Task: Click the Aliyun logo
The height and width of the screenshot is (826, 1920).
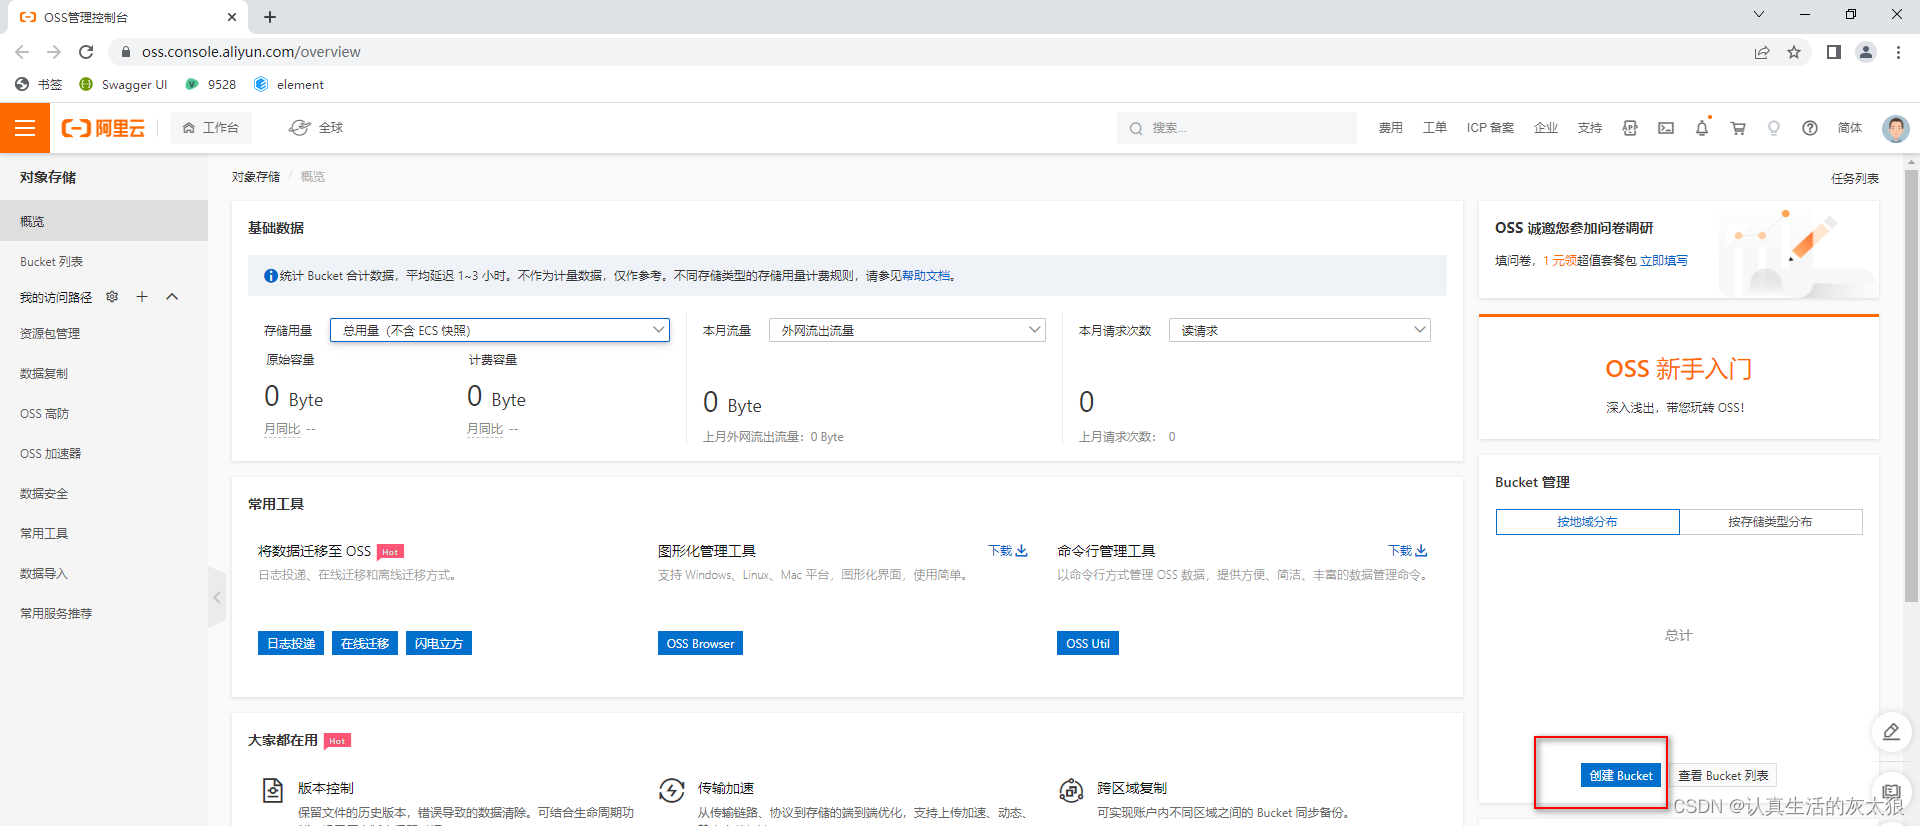Action: 103,128
